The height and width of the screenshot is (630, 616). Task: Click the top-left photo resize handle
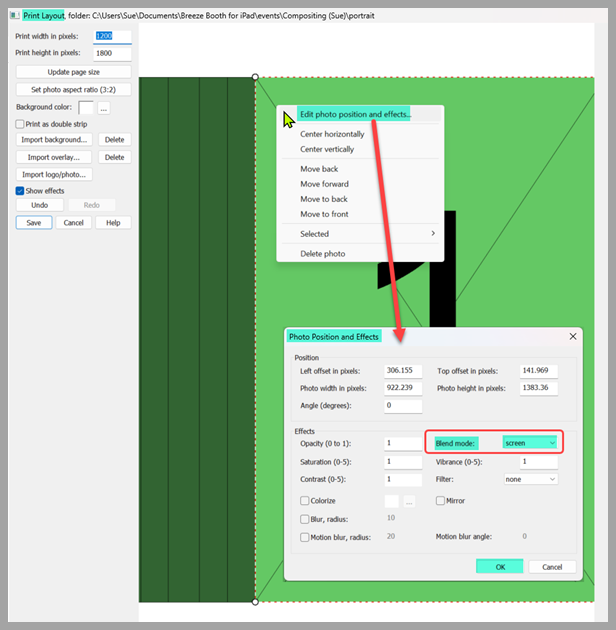255,77
